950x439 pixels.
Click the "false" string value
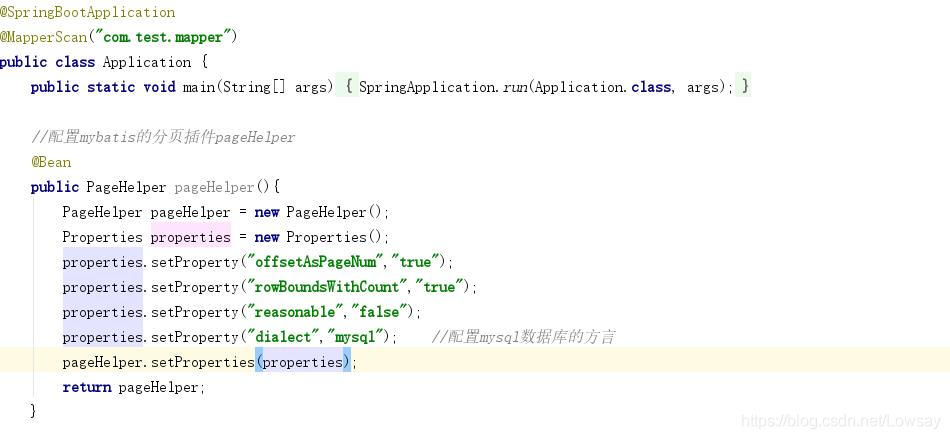point(379,312)
